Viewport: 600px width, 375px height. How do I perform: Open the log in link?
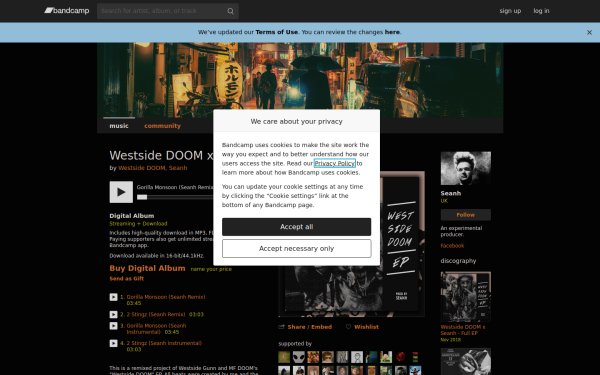[541, 11]
